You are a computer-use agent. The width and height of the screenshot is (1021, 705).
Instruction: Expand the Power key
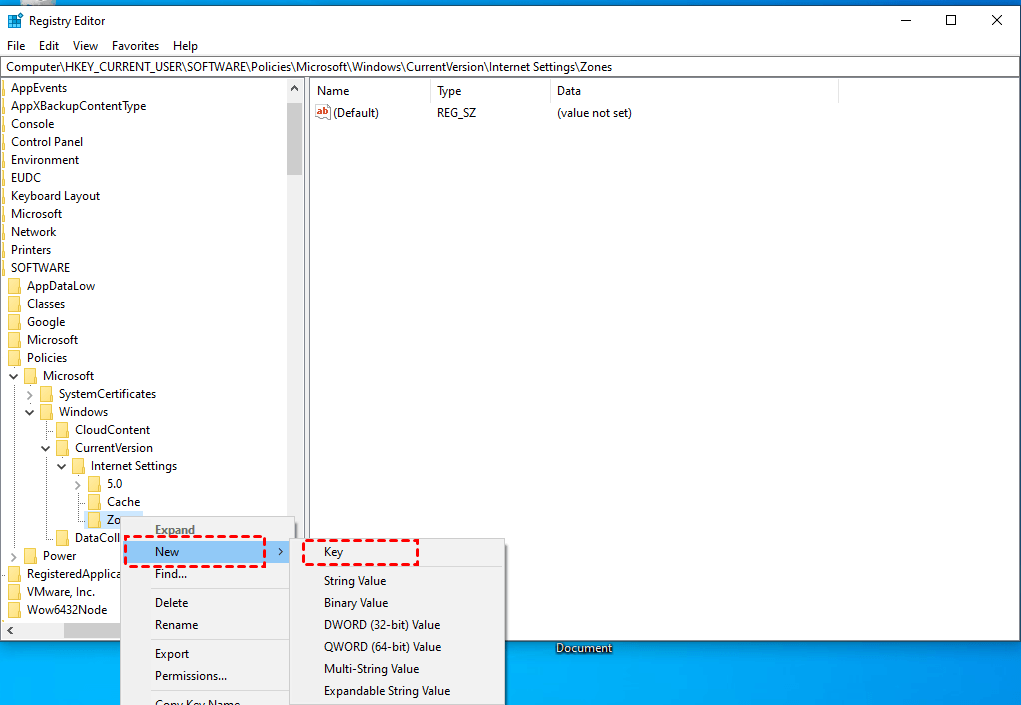(14, 557)
